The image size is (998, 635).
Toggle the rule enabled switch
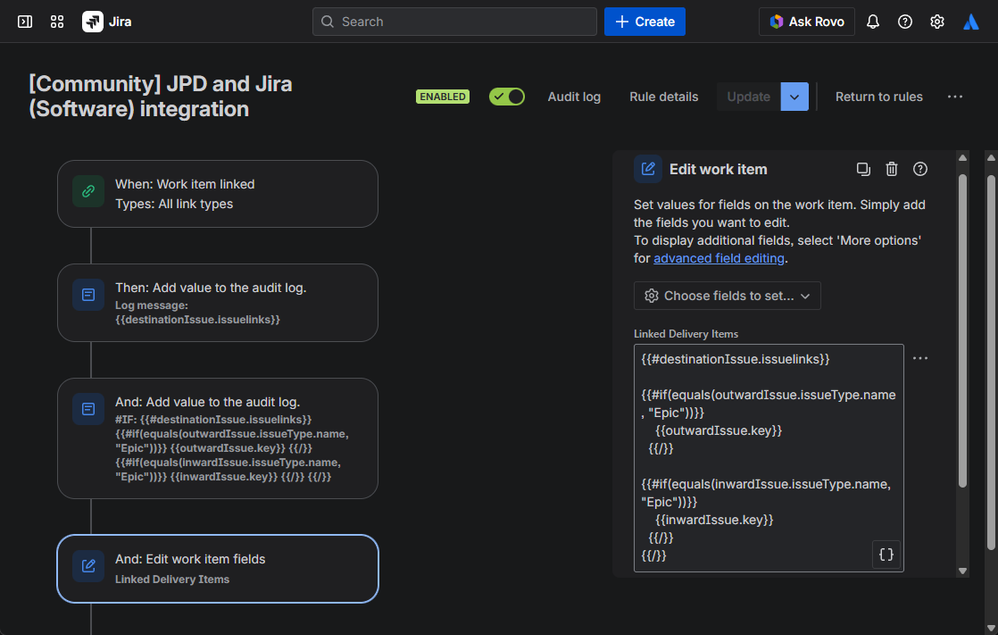click(x=507, y=97)
